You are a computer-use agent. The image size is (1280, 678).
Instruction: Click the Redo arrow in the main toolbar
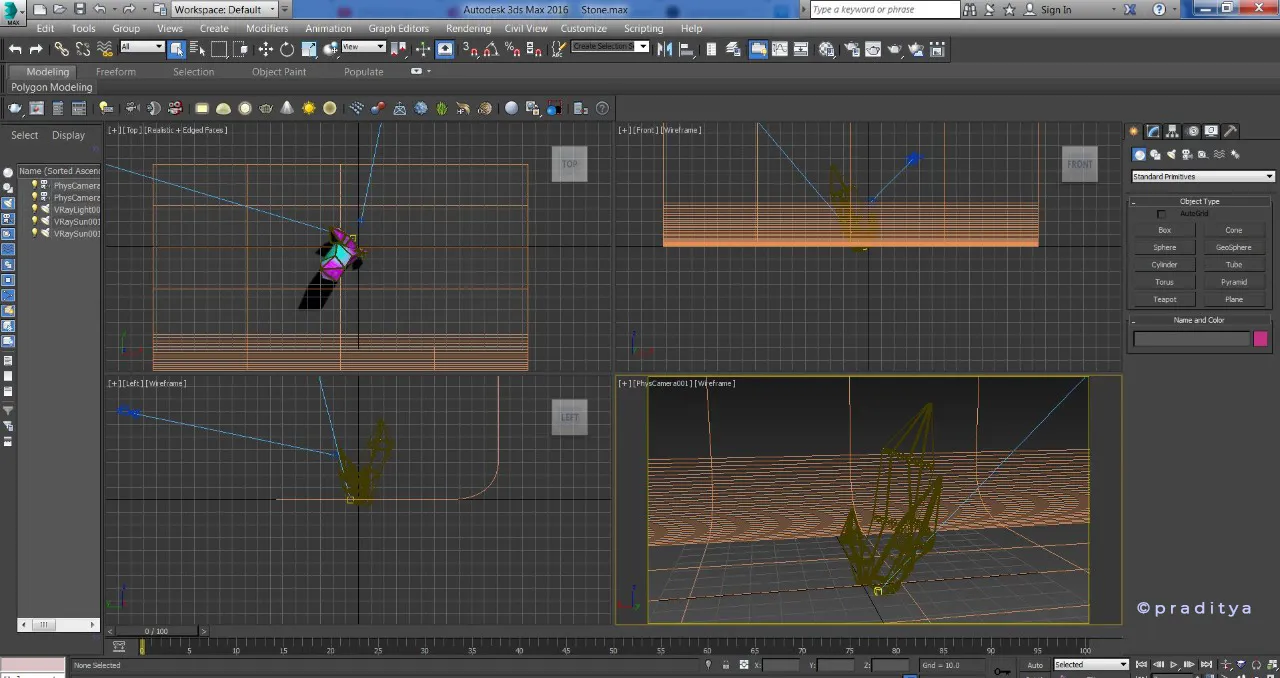pos(36,49)
